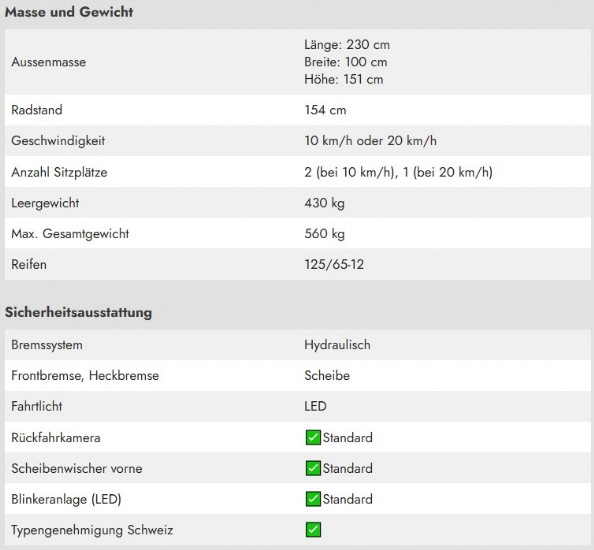Screen dimensions: 594x550
Task: Select the Masse und Gewicht heading
Action: (69, 12)
